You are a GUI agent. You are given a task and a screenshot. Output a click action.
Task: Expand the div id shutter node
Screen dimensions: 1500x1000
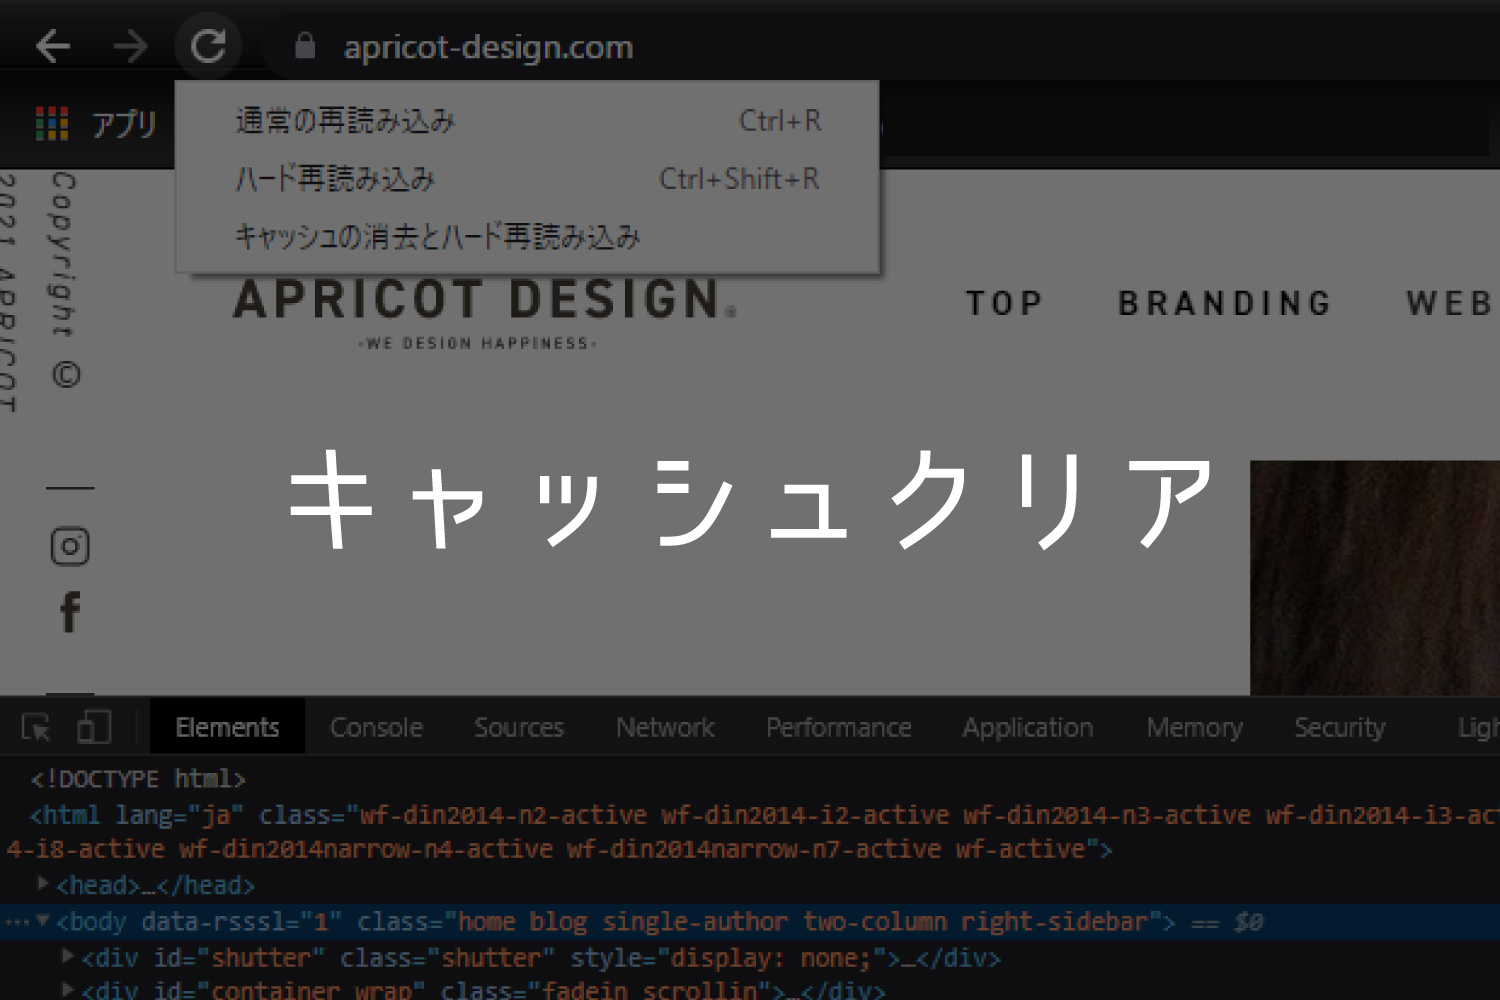(69, 956)
